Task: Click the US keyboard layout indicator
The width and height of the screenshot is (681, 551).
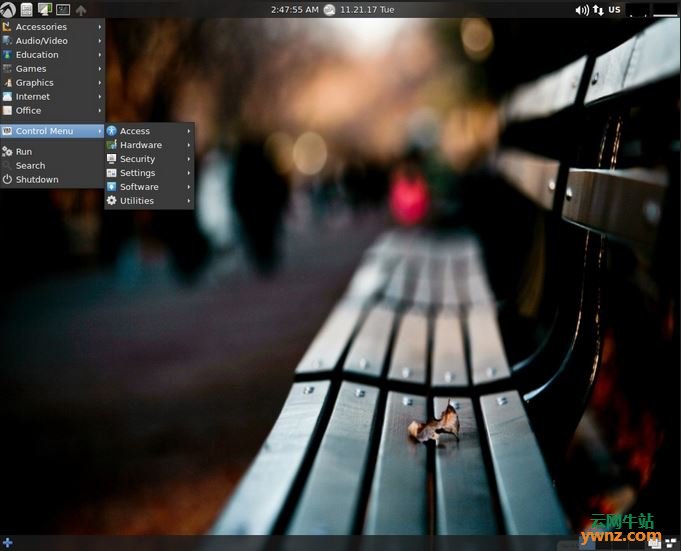Action: coord(614,10)
